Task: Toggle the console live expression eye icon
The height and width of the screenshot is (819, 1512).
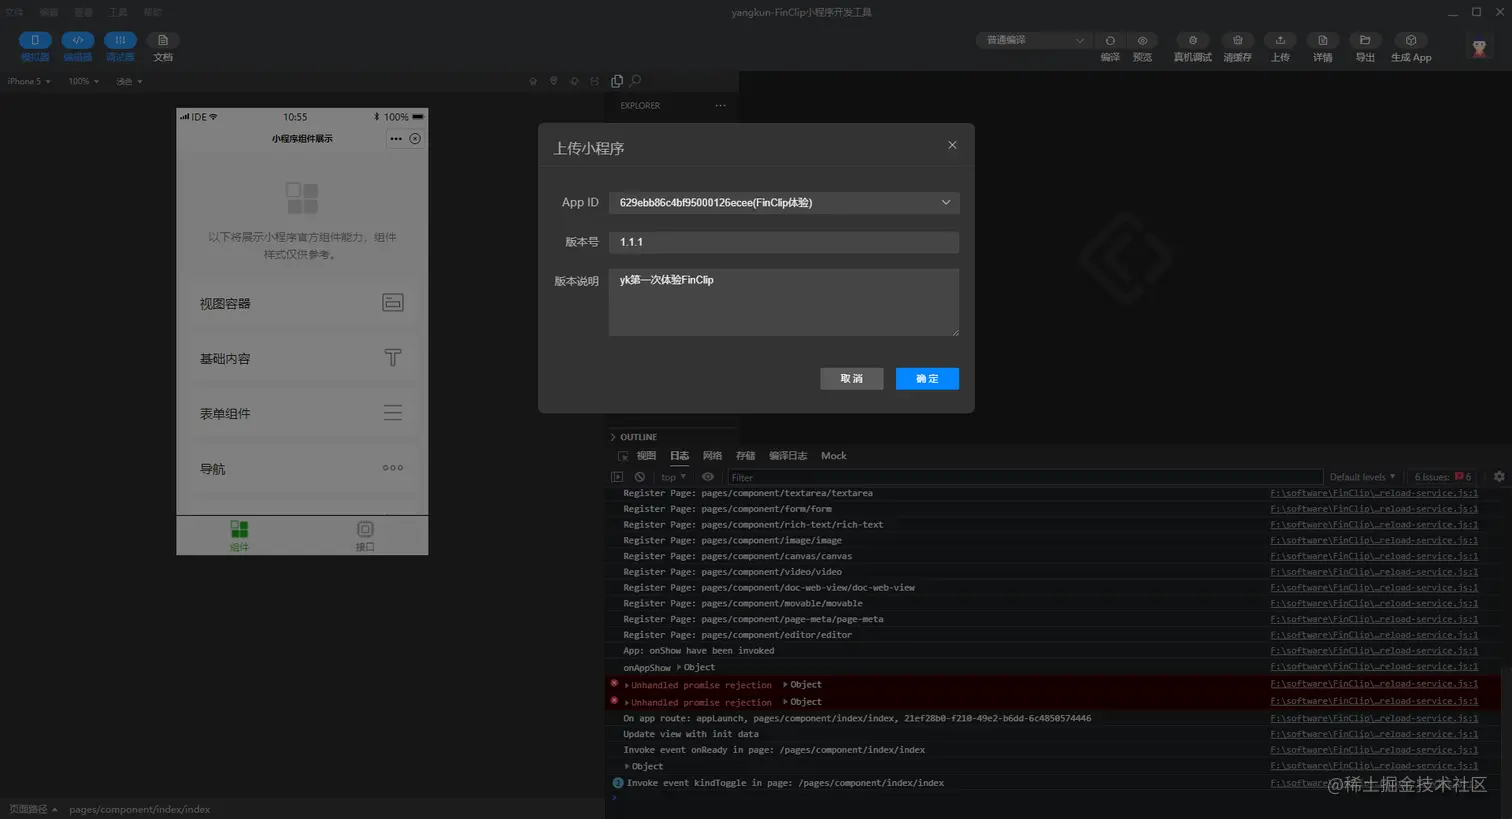Action: pos(708,477)
